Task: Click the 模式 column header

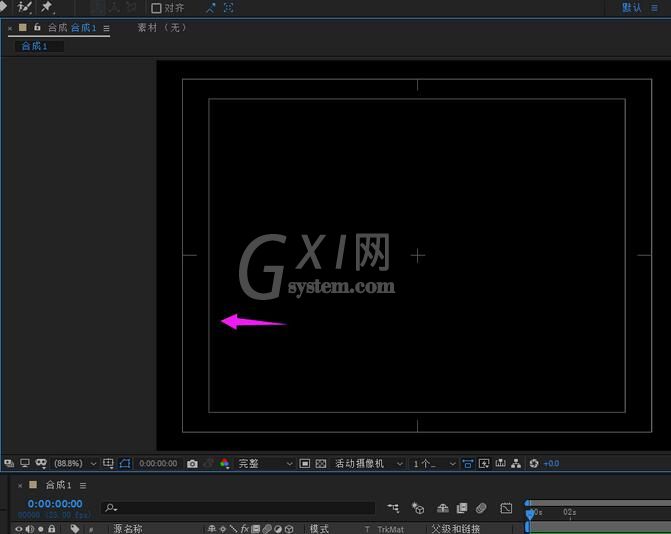Action: coord(319,529)
